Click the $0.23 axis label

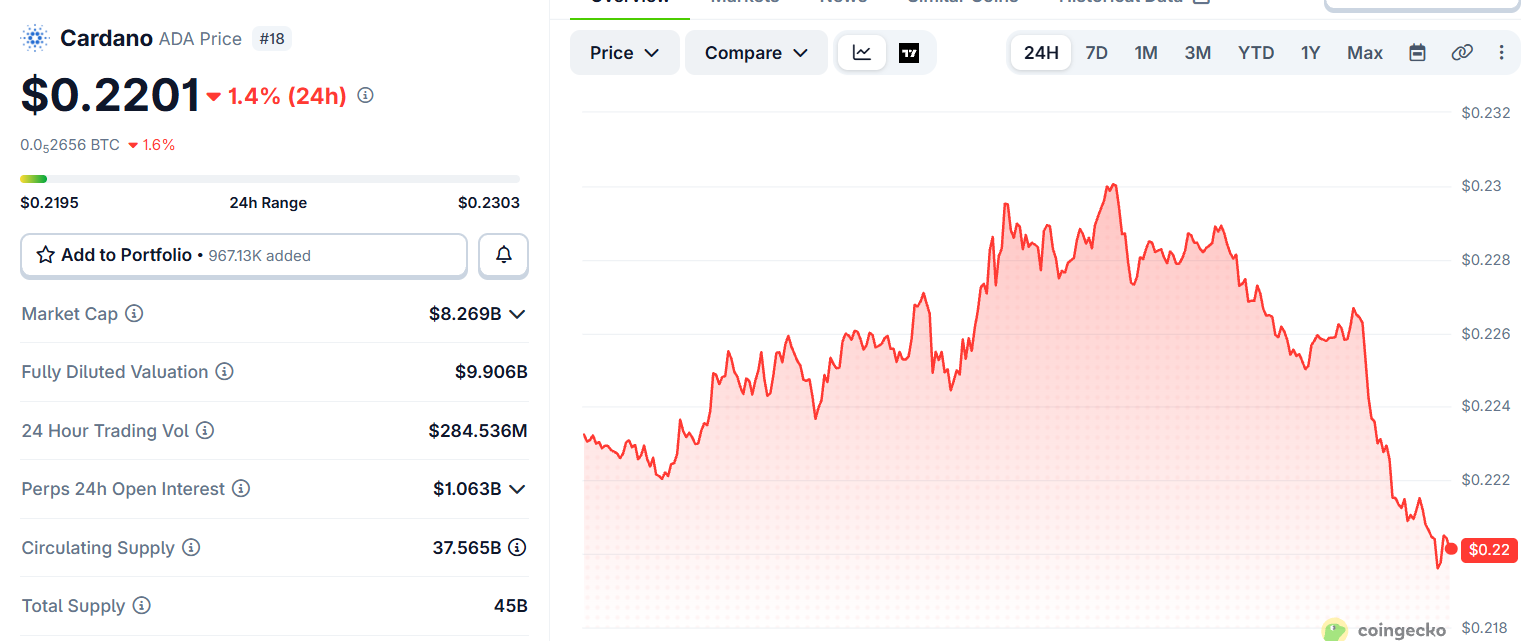click(1482, 186)
